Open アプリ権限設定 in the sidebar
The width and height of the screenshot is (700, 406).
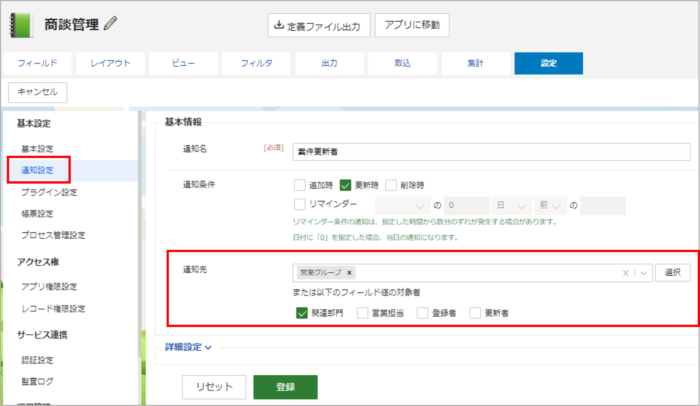click(49, 286)
